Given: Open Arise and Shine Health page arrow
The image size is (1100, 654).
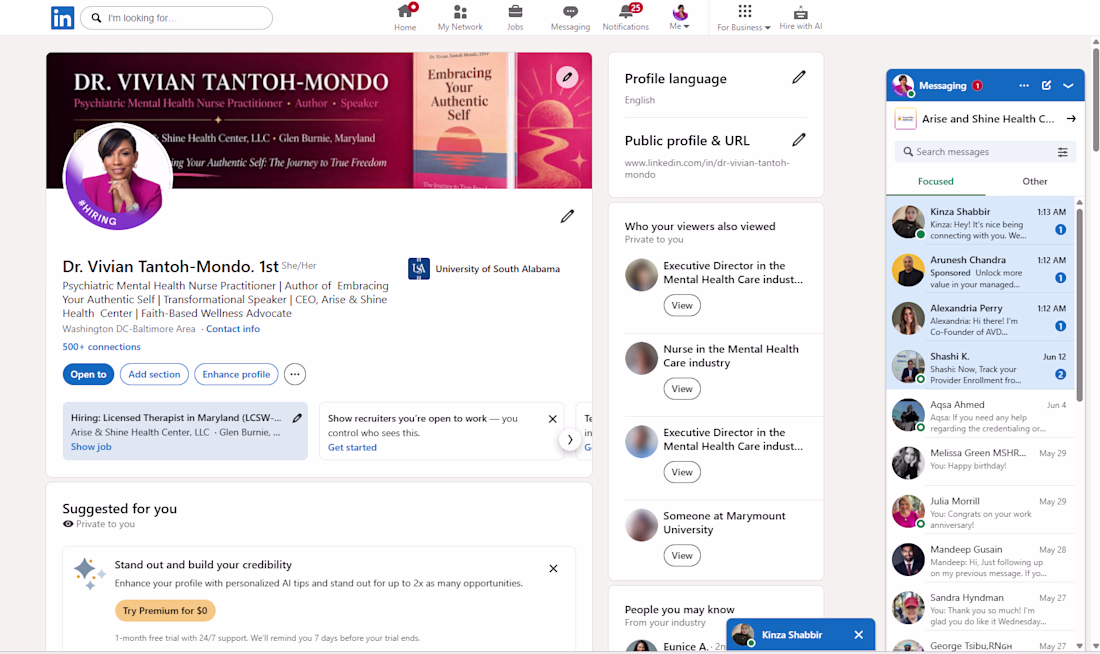Looking at the screenshot, I should 1071,119.
